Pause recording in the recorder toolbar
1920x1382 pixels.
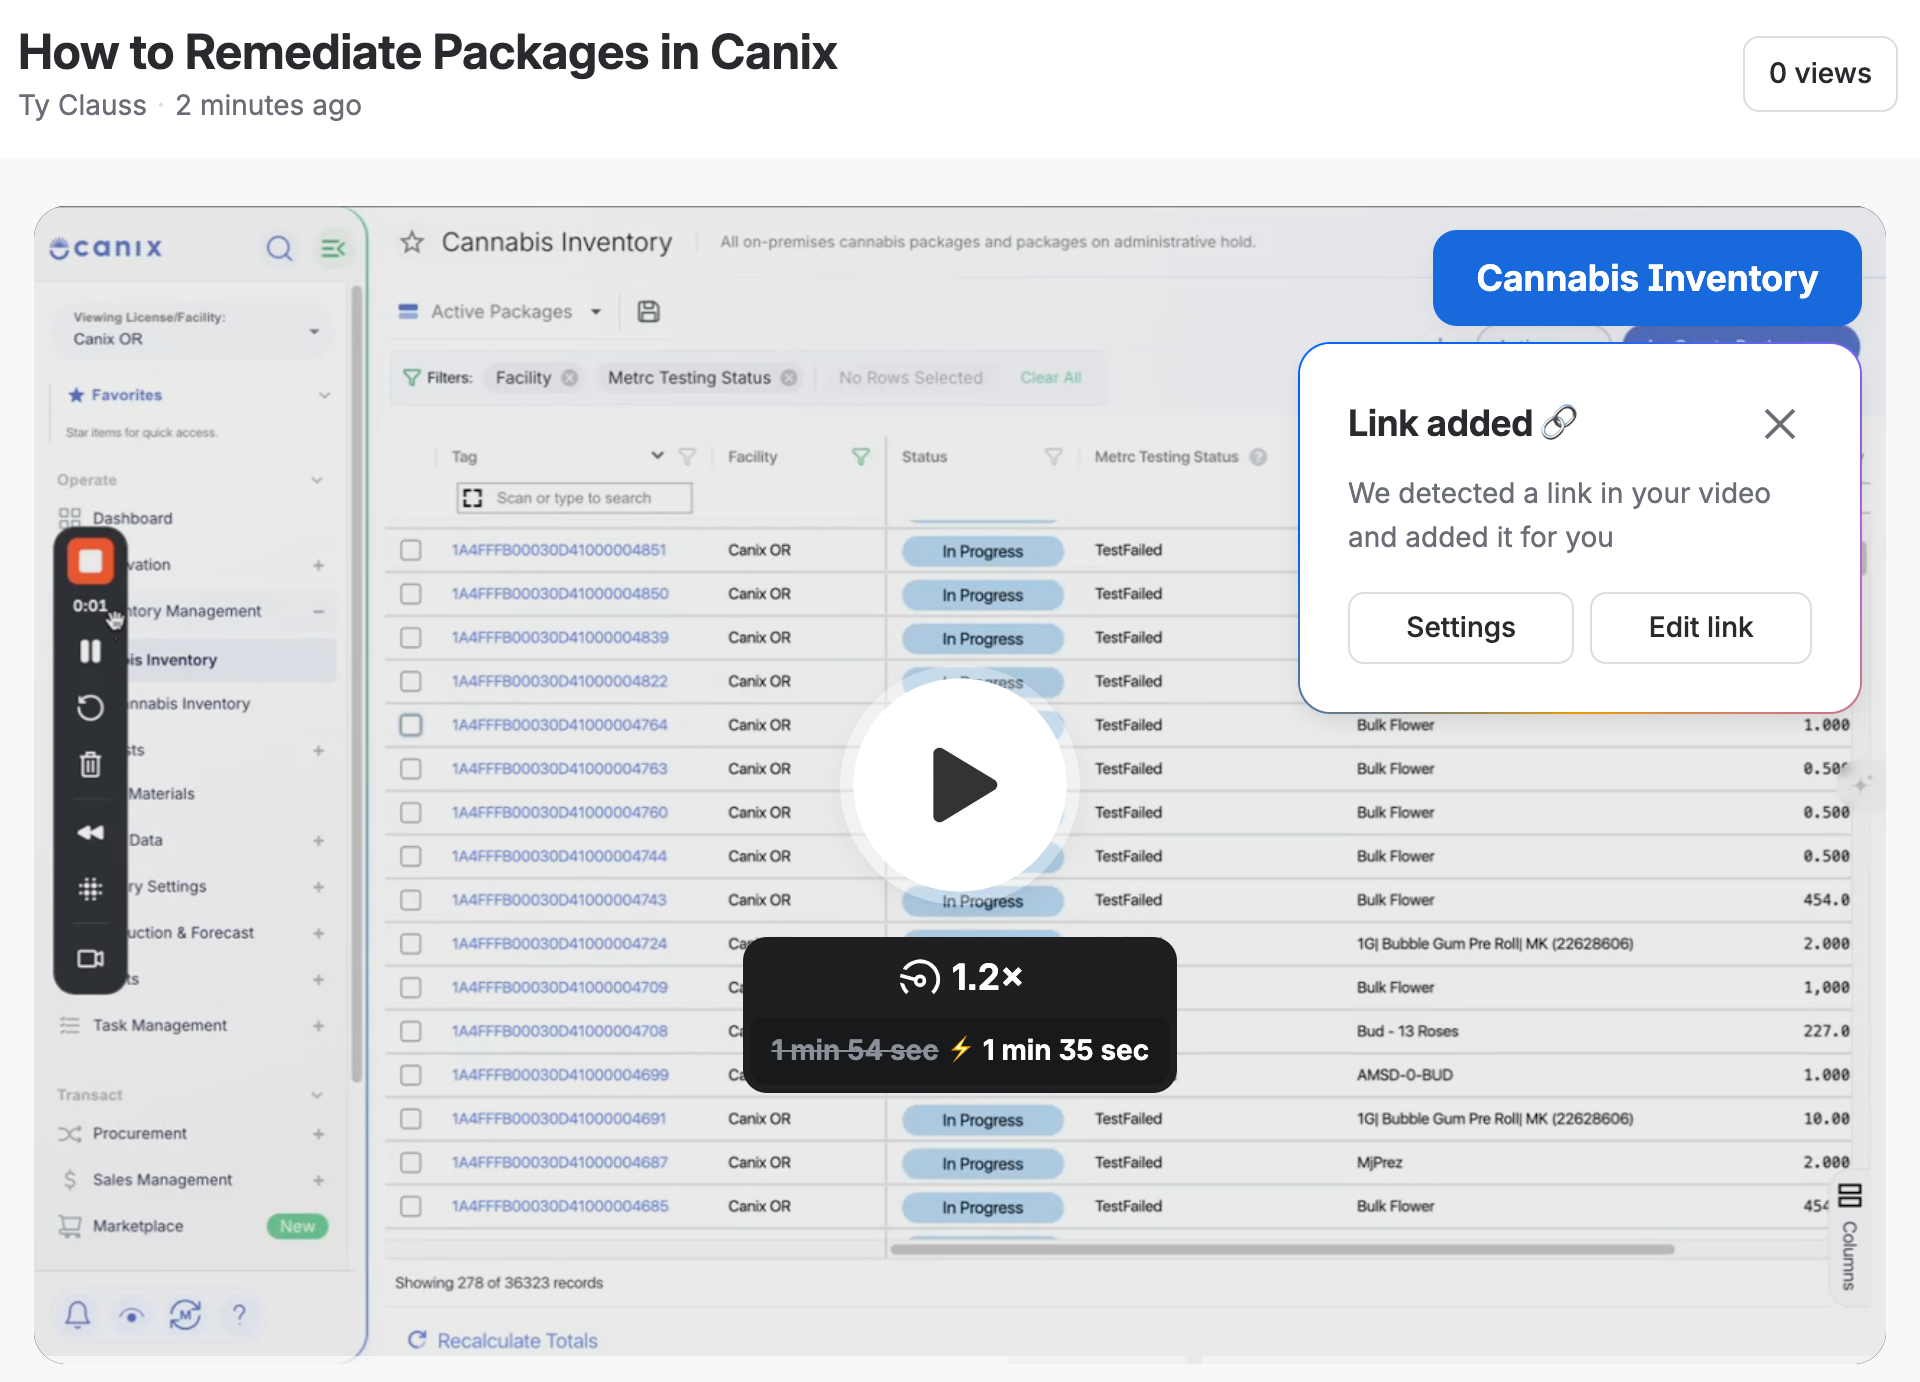pyautogui.click(x=90, y=652)
